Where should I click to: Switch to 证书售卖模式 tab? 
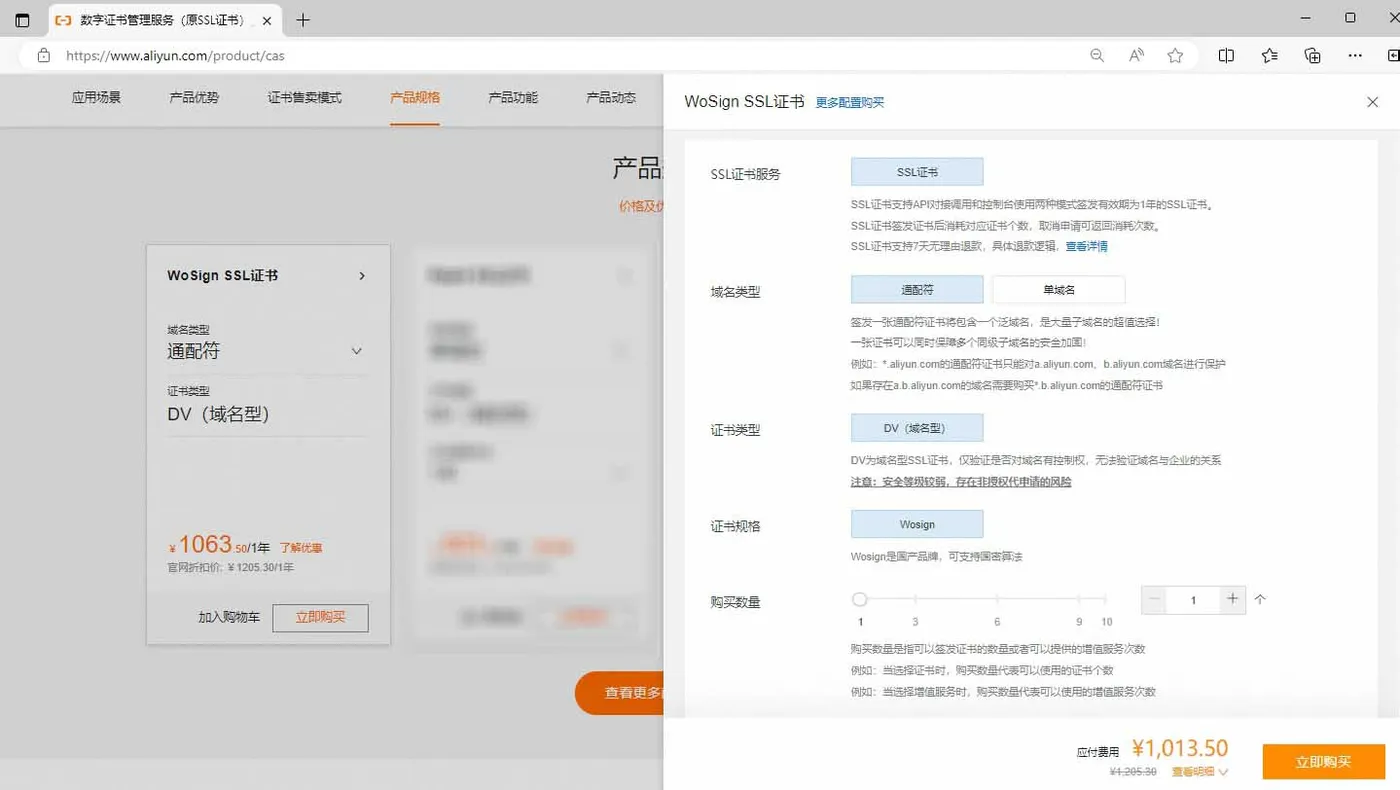click(305, 97)
